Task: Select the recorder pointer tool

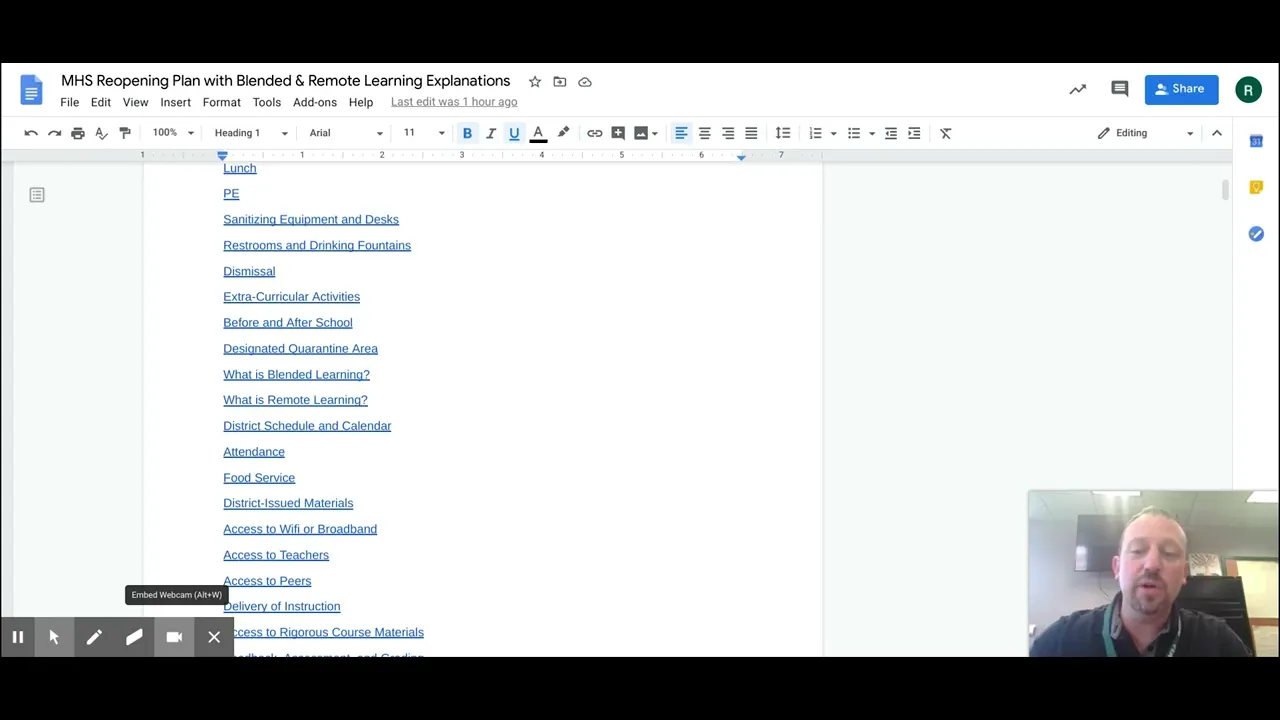Action: [x=54, y=637]
